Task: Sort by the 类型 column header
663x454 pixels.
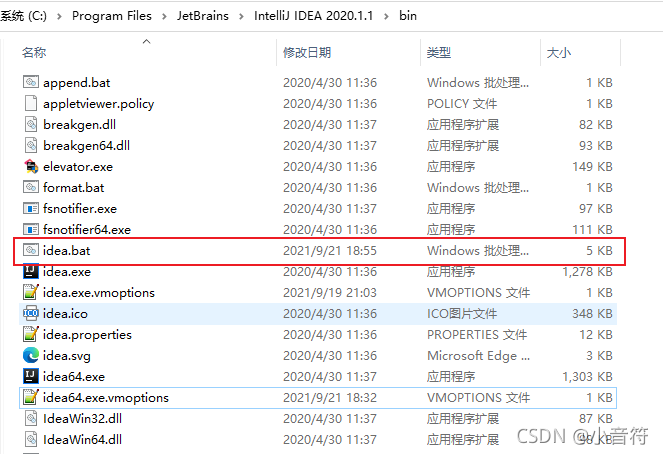Action: pos(438,52)
